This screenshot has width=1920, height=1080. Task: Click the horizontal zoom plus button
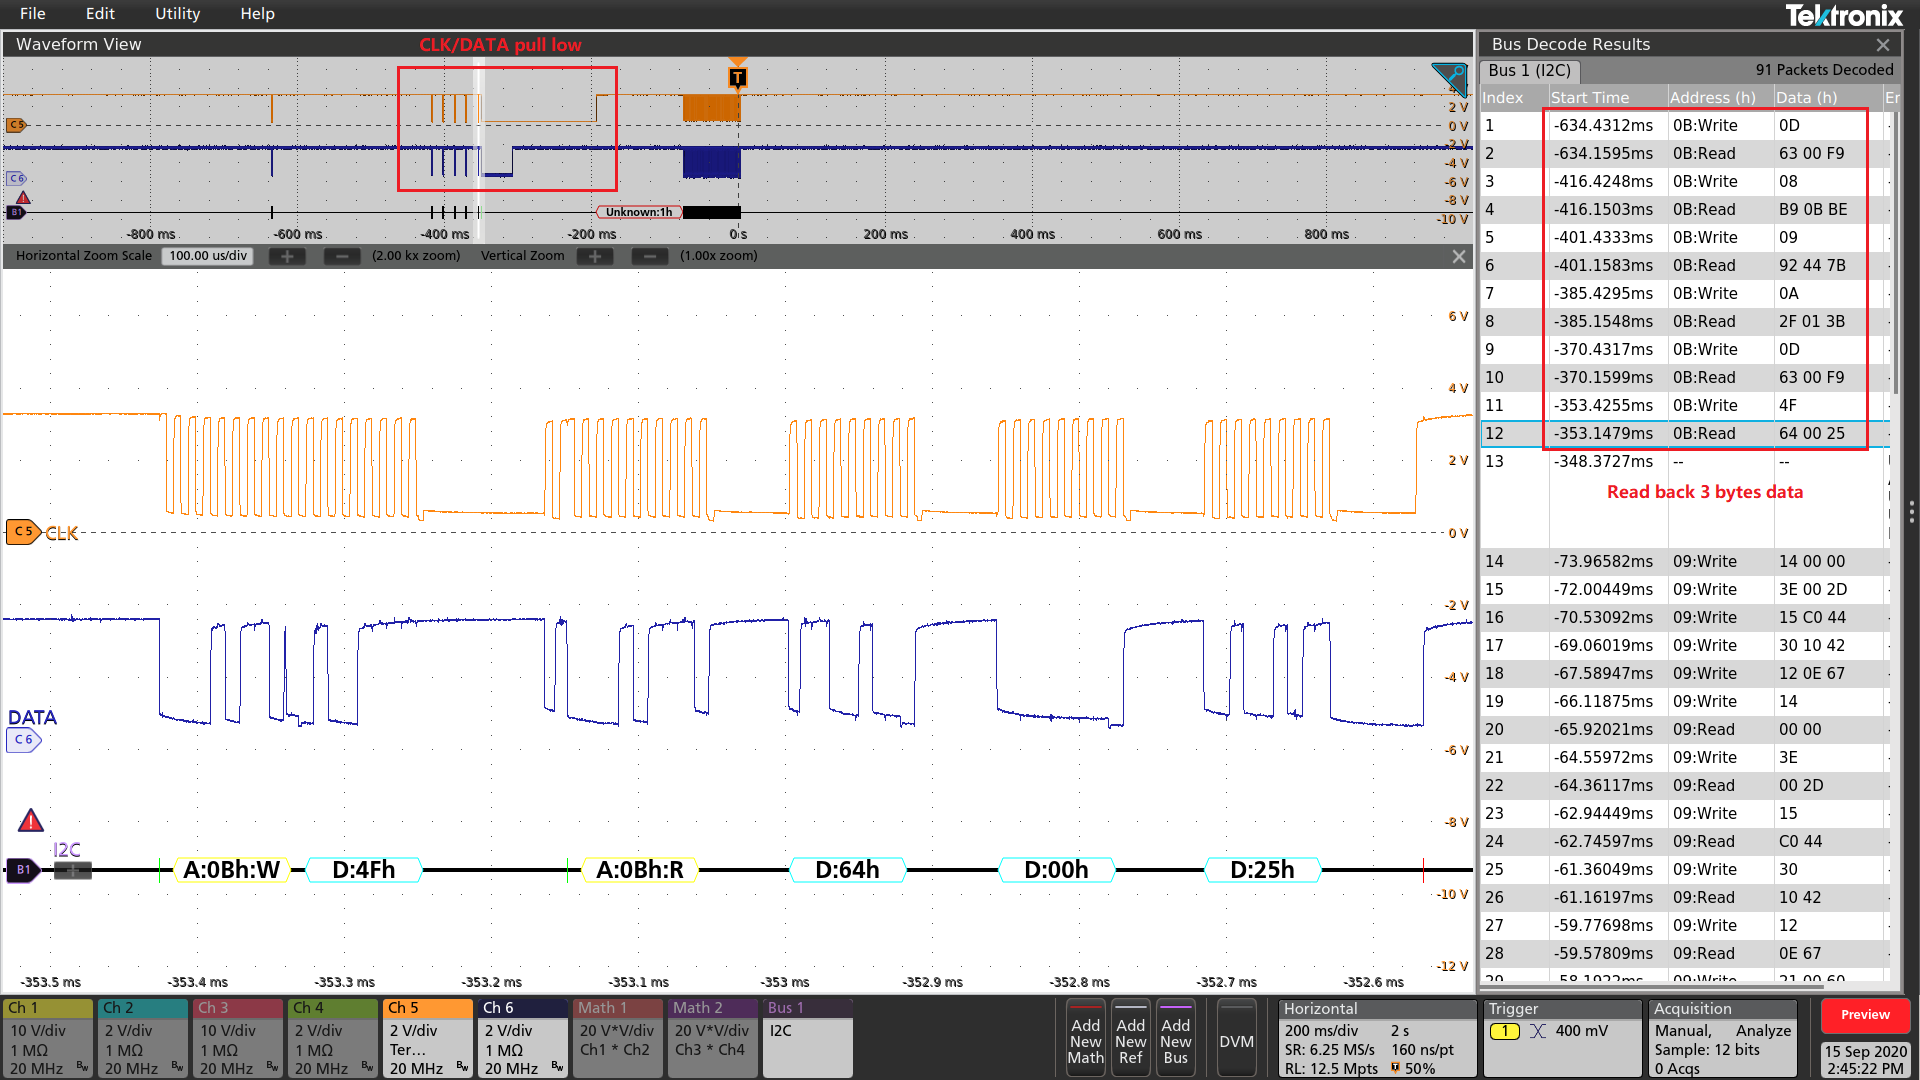coord(287,257)
